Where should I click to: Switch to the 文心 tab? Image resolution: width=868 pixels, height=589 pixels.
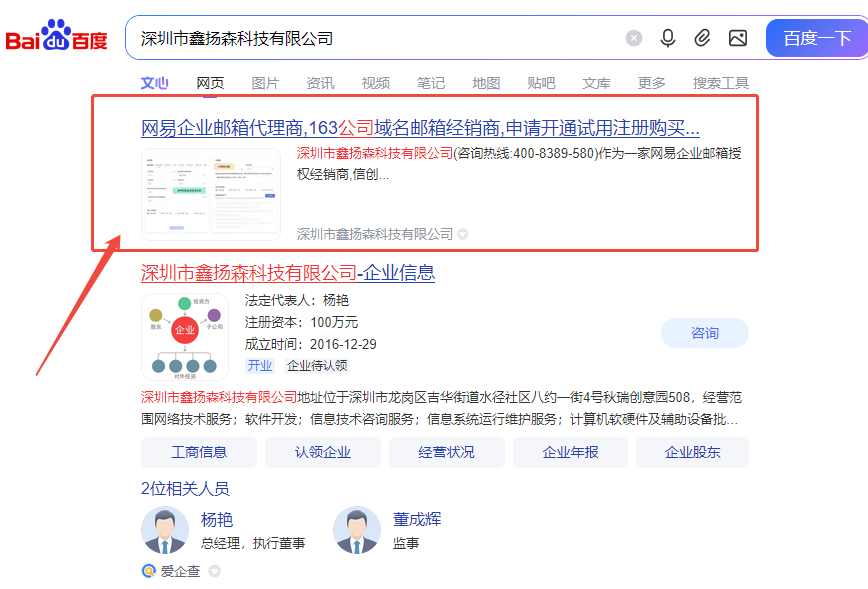154,83
